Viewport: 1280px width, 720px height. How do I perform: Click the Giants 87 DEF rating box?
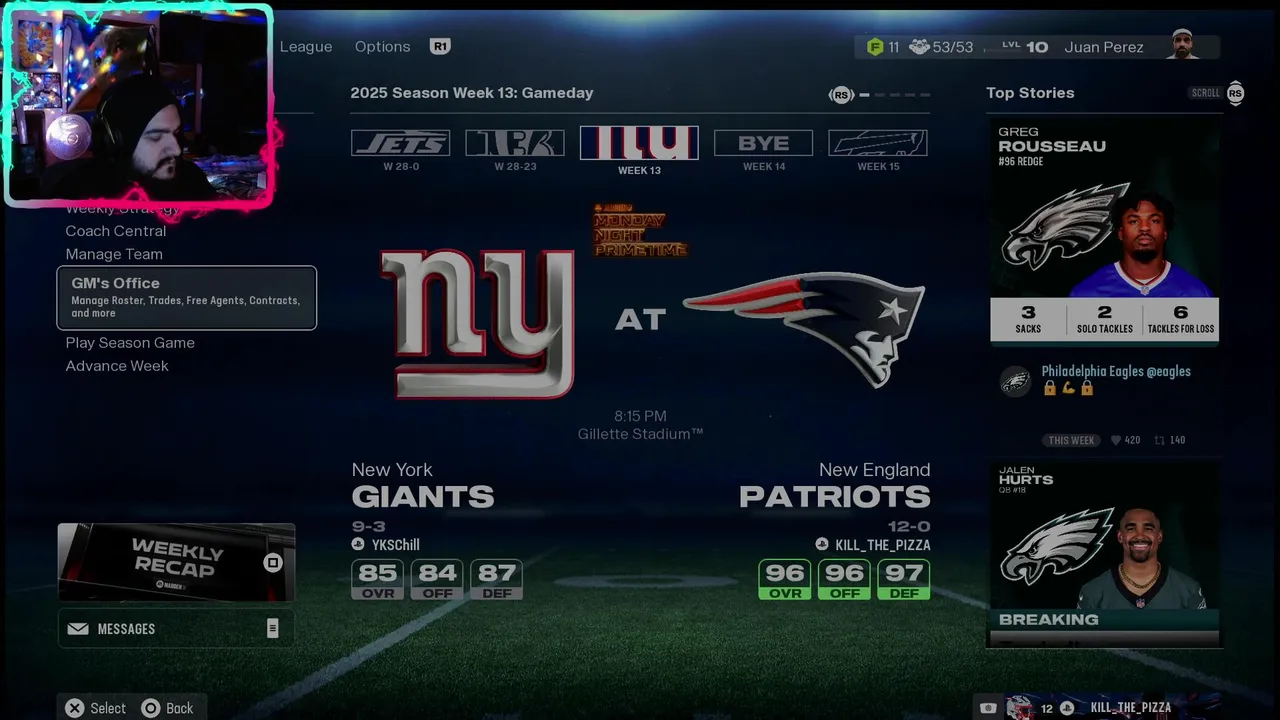tap(497, 579)
